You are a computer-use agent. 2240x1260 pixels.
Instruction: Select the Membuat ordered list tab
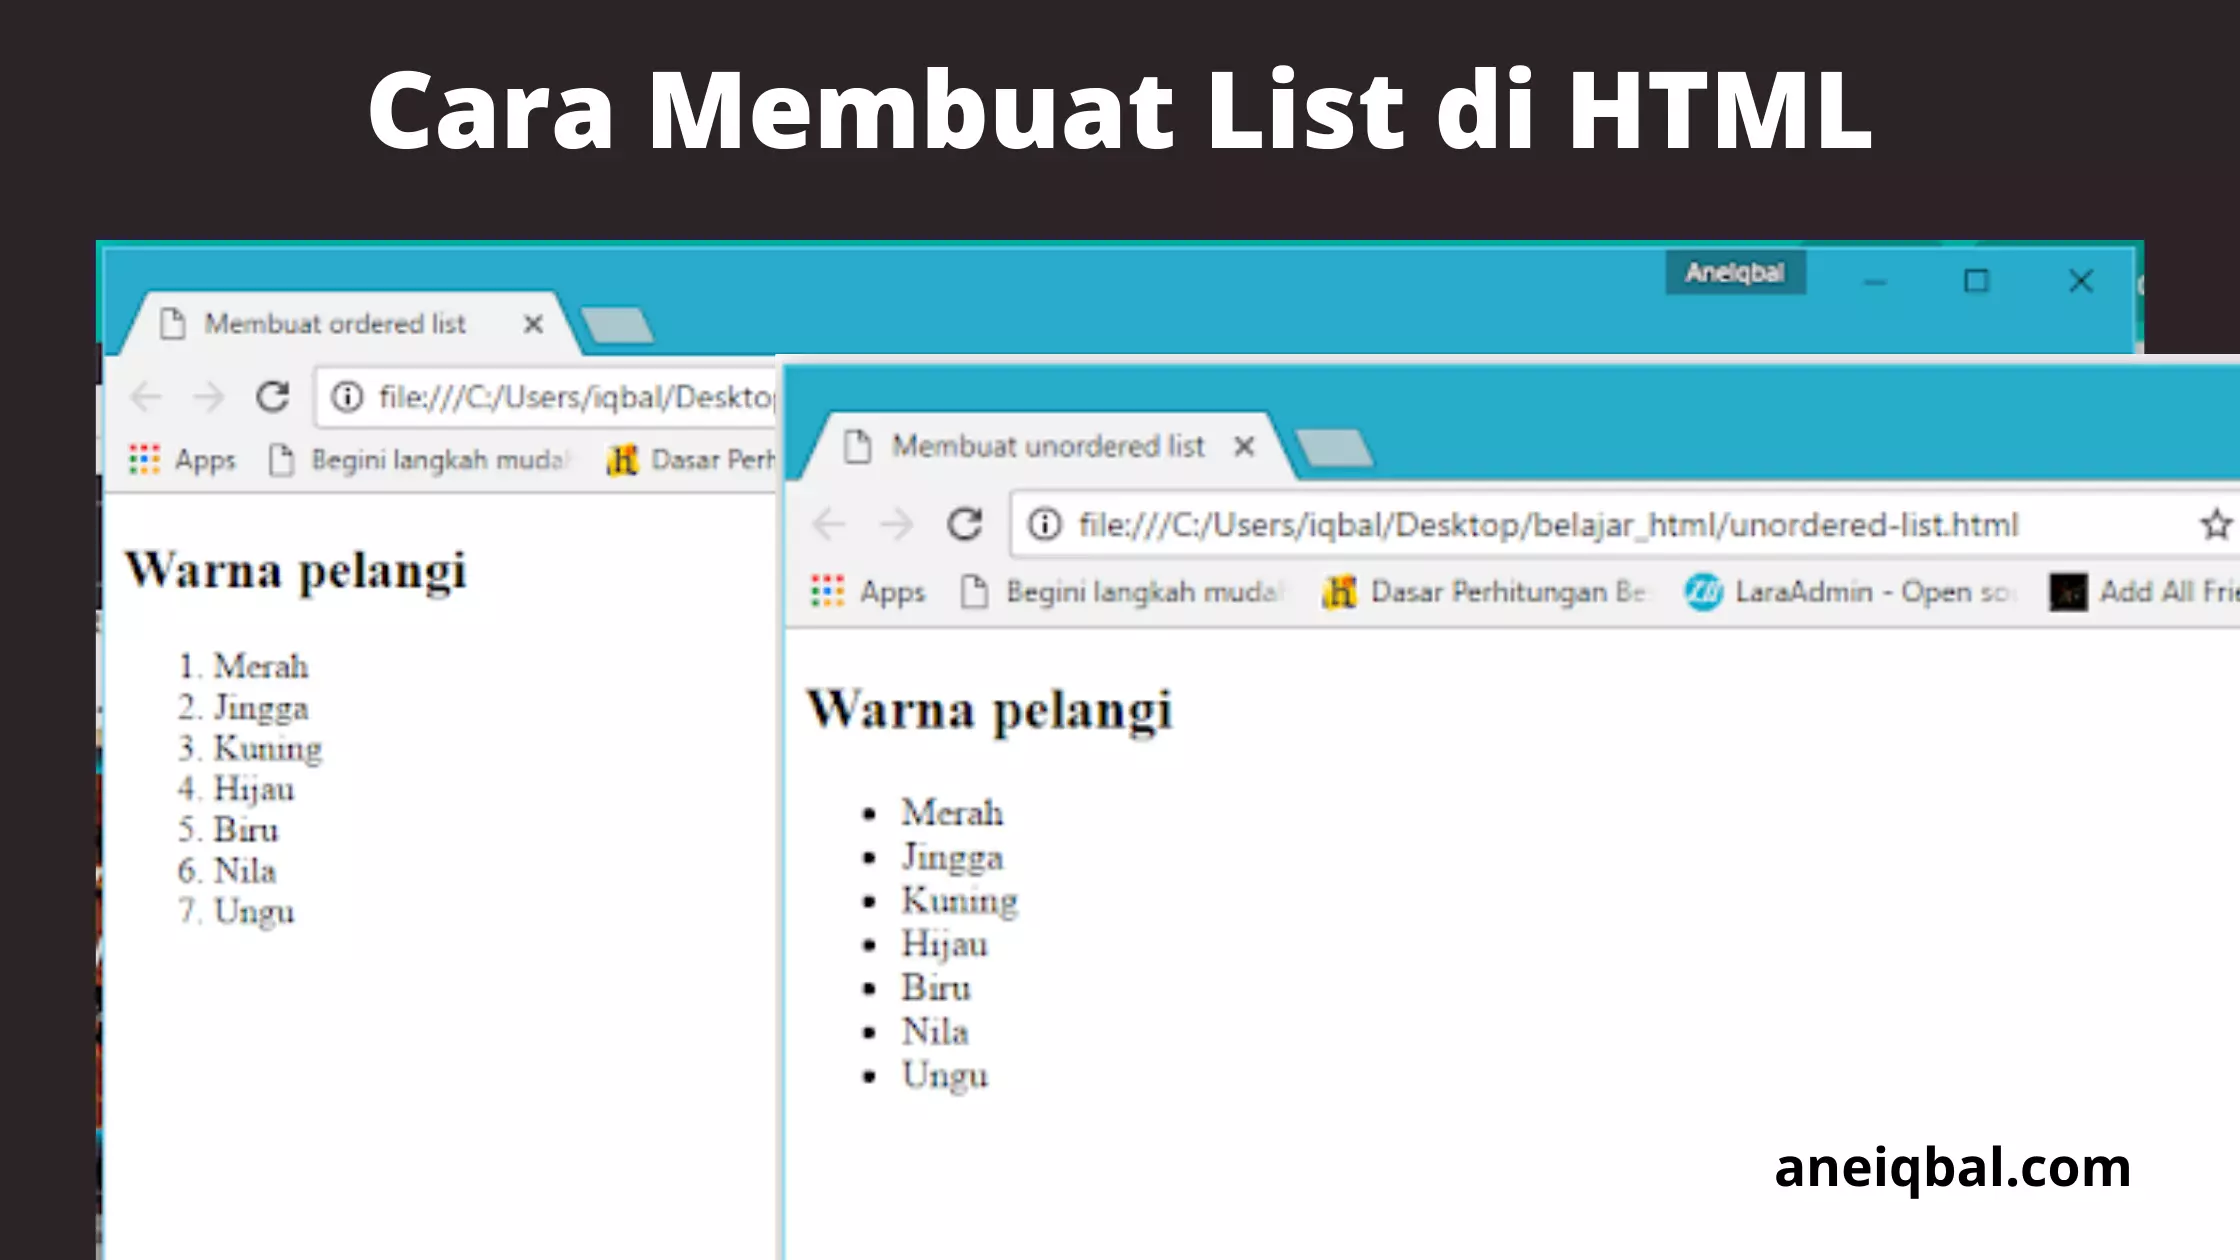pos(348,324)
